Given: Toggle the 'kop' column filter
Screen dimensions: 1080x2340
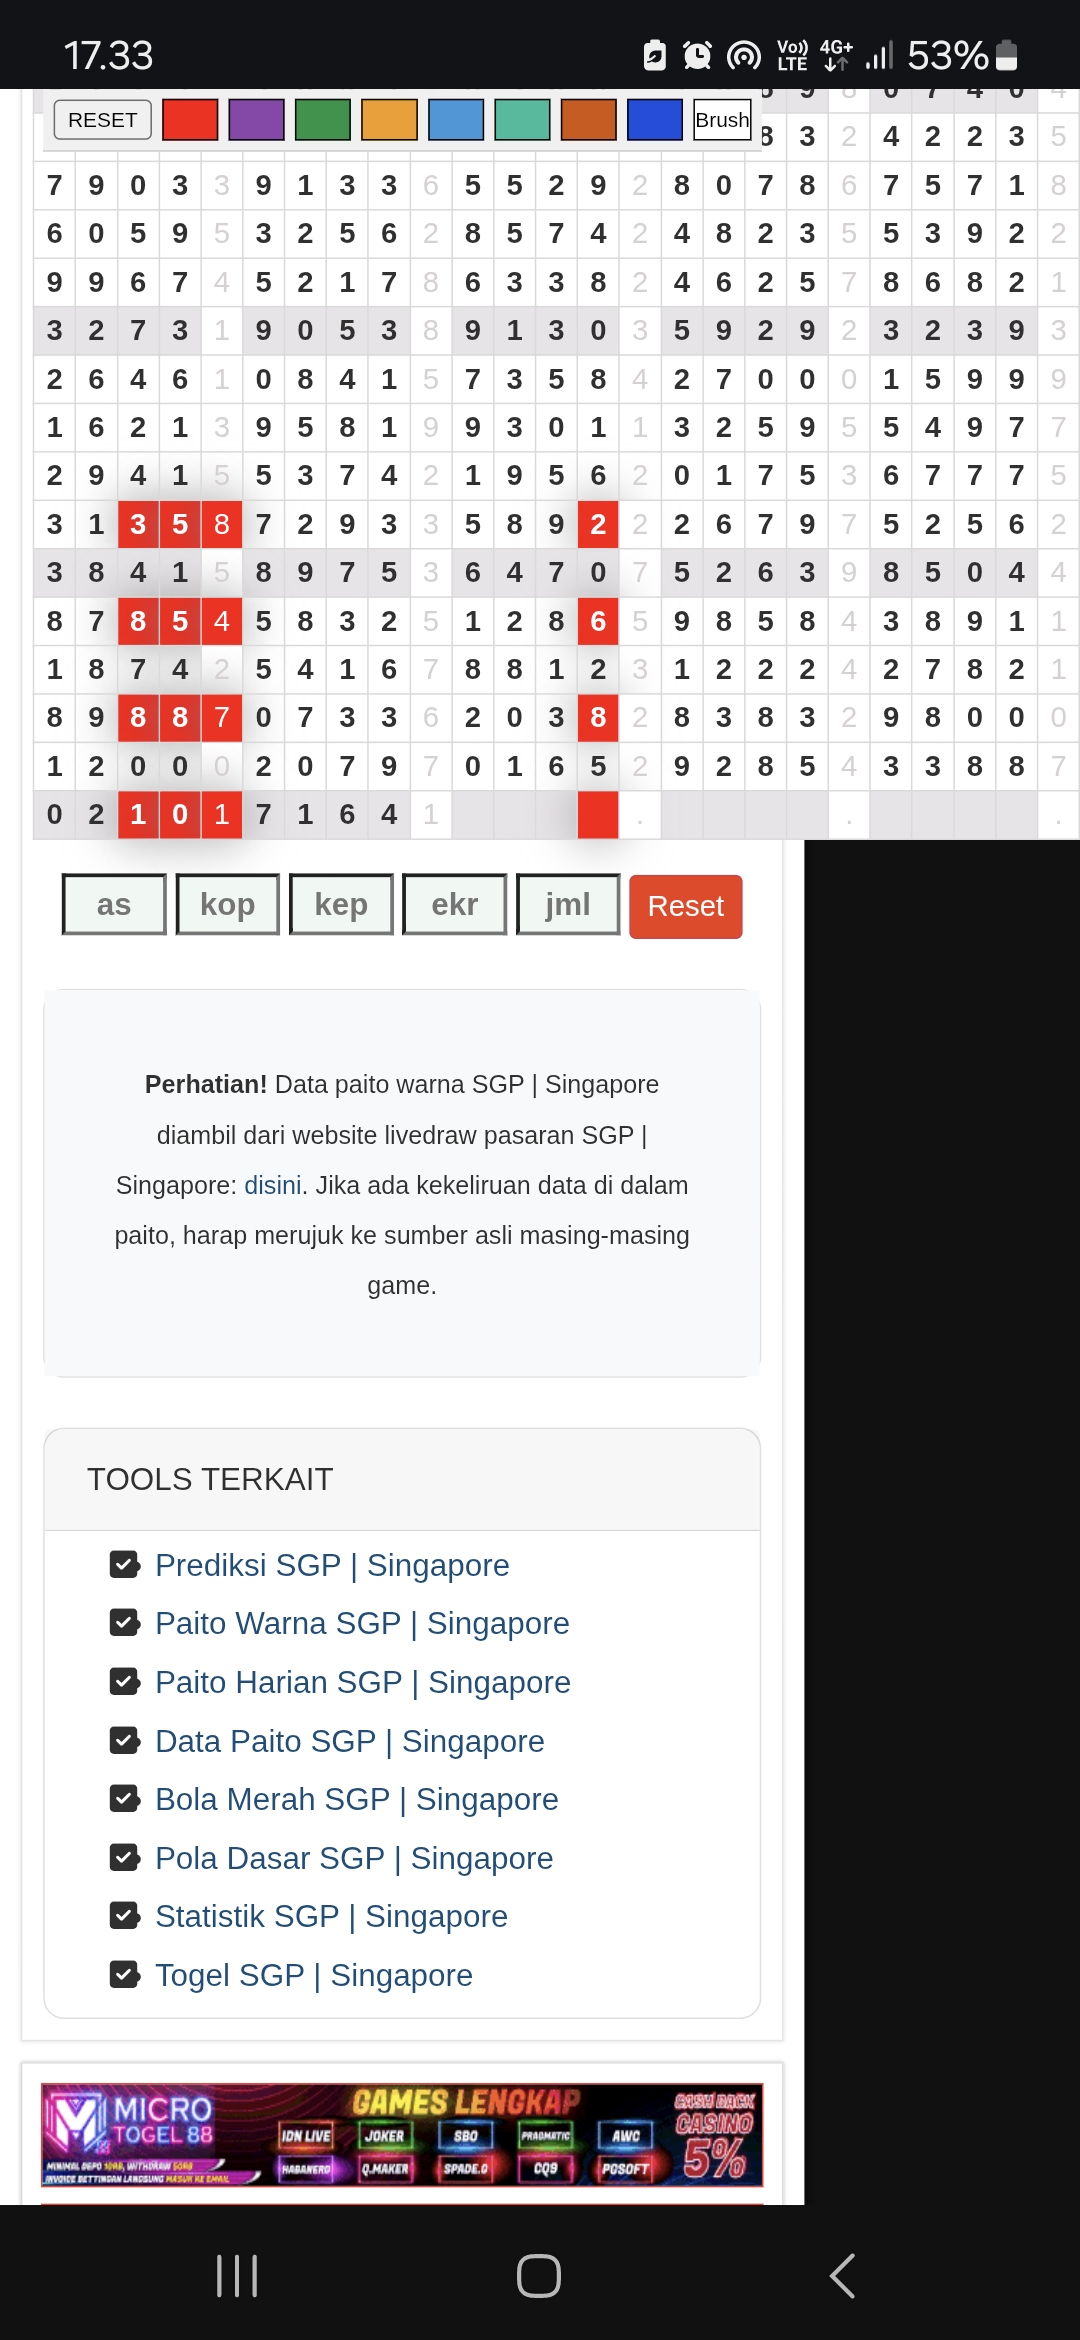Looking at the screenshot, I should [227, 905].
